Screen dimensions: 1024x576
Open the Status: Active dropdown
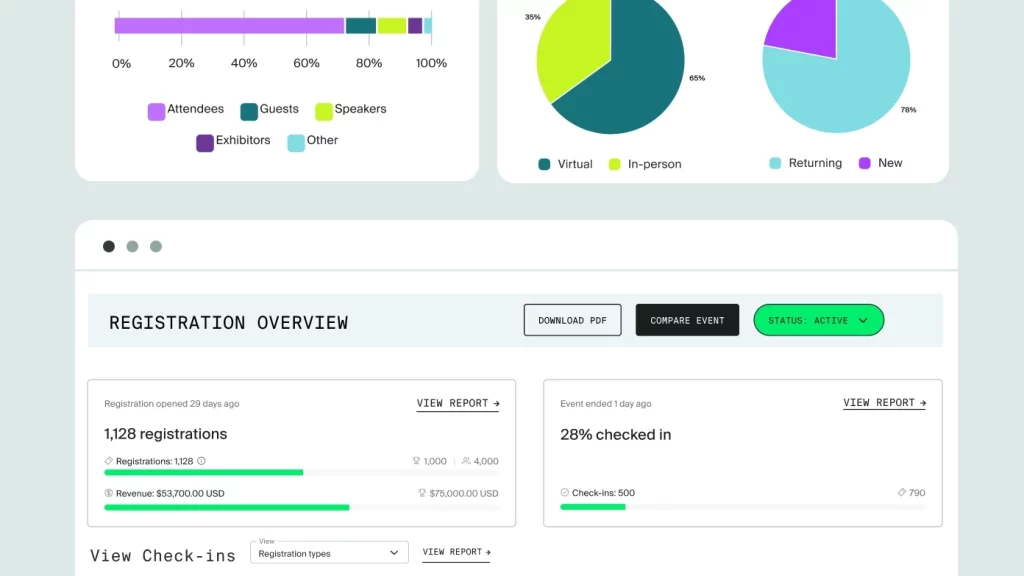[818, 320]
